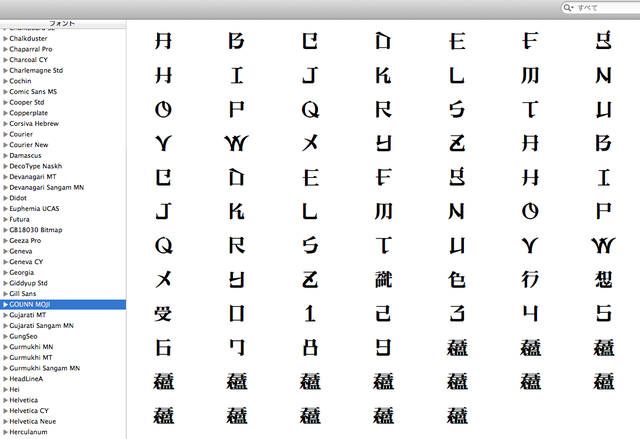Select Devanagari Sangam MN font
Image resolution: width=640 pixels, height=439 pixels.
pyautogui.click(x=47, y=187)
